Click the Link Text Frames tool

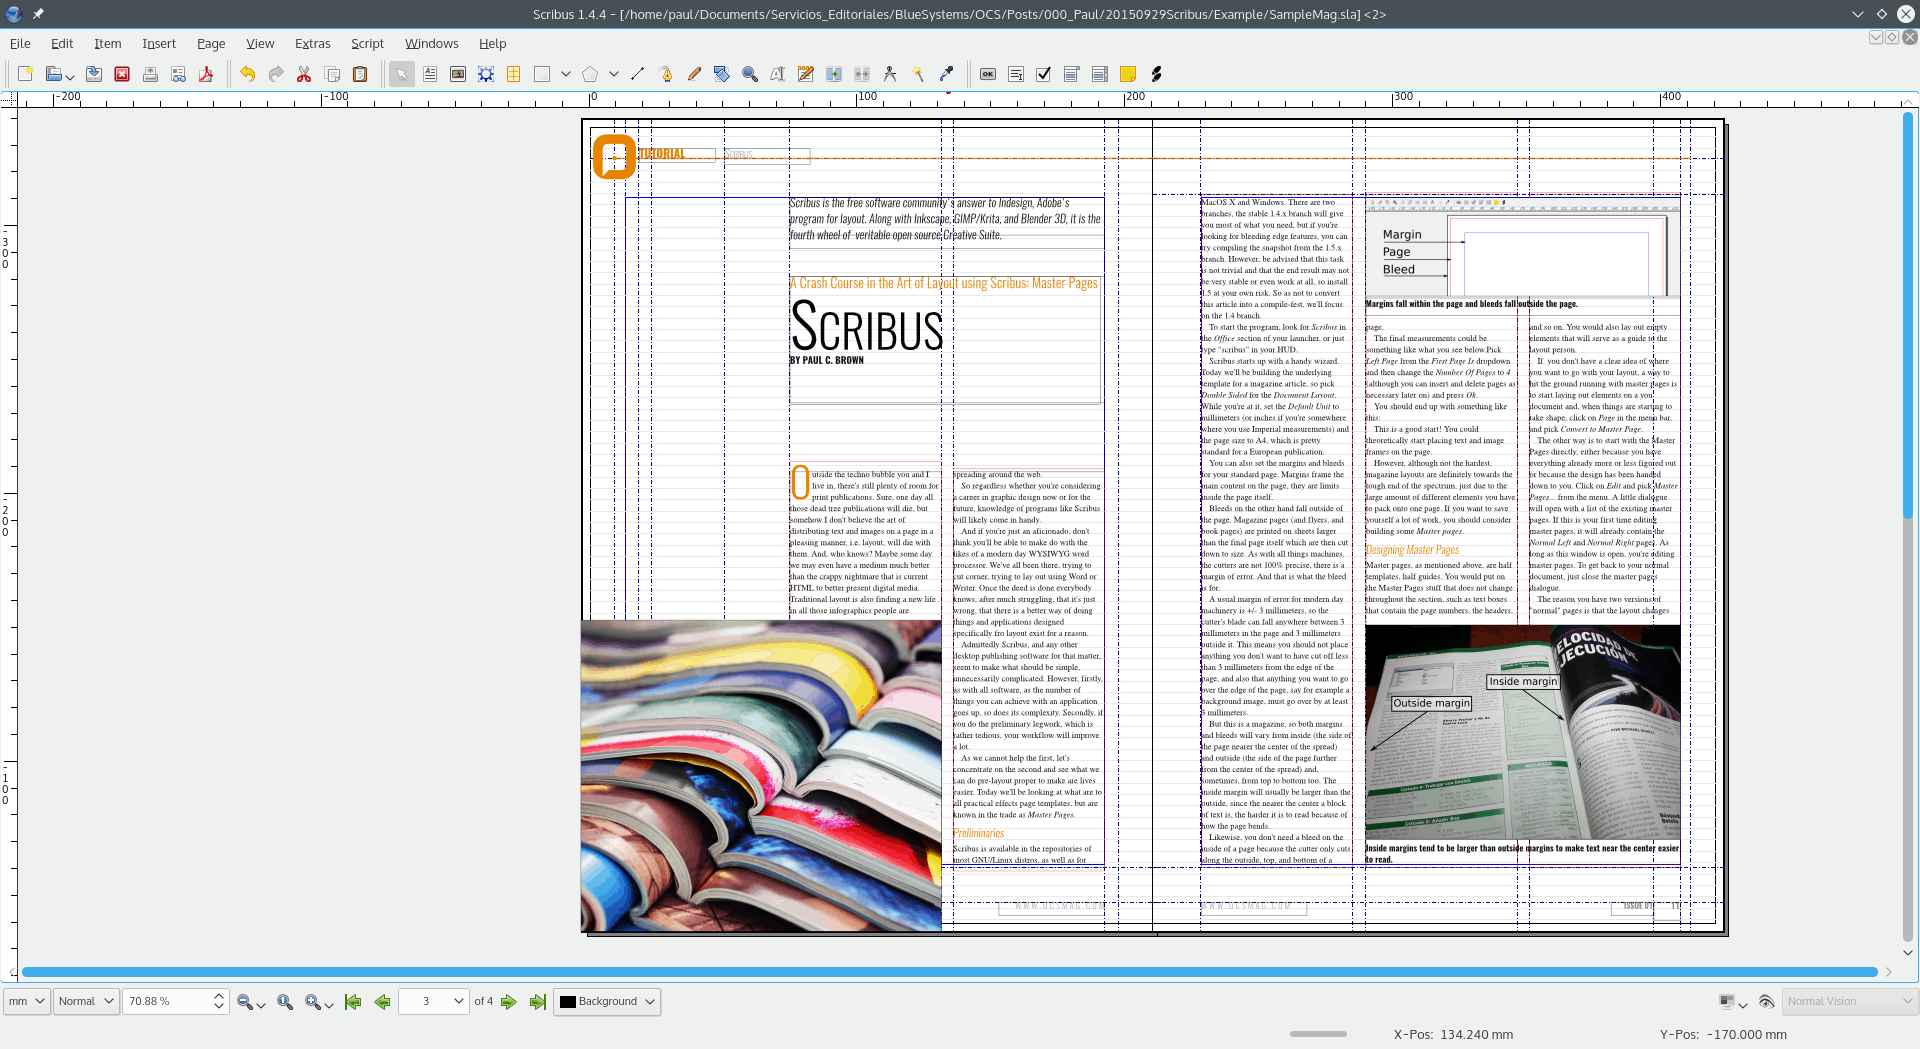(834, 74)
